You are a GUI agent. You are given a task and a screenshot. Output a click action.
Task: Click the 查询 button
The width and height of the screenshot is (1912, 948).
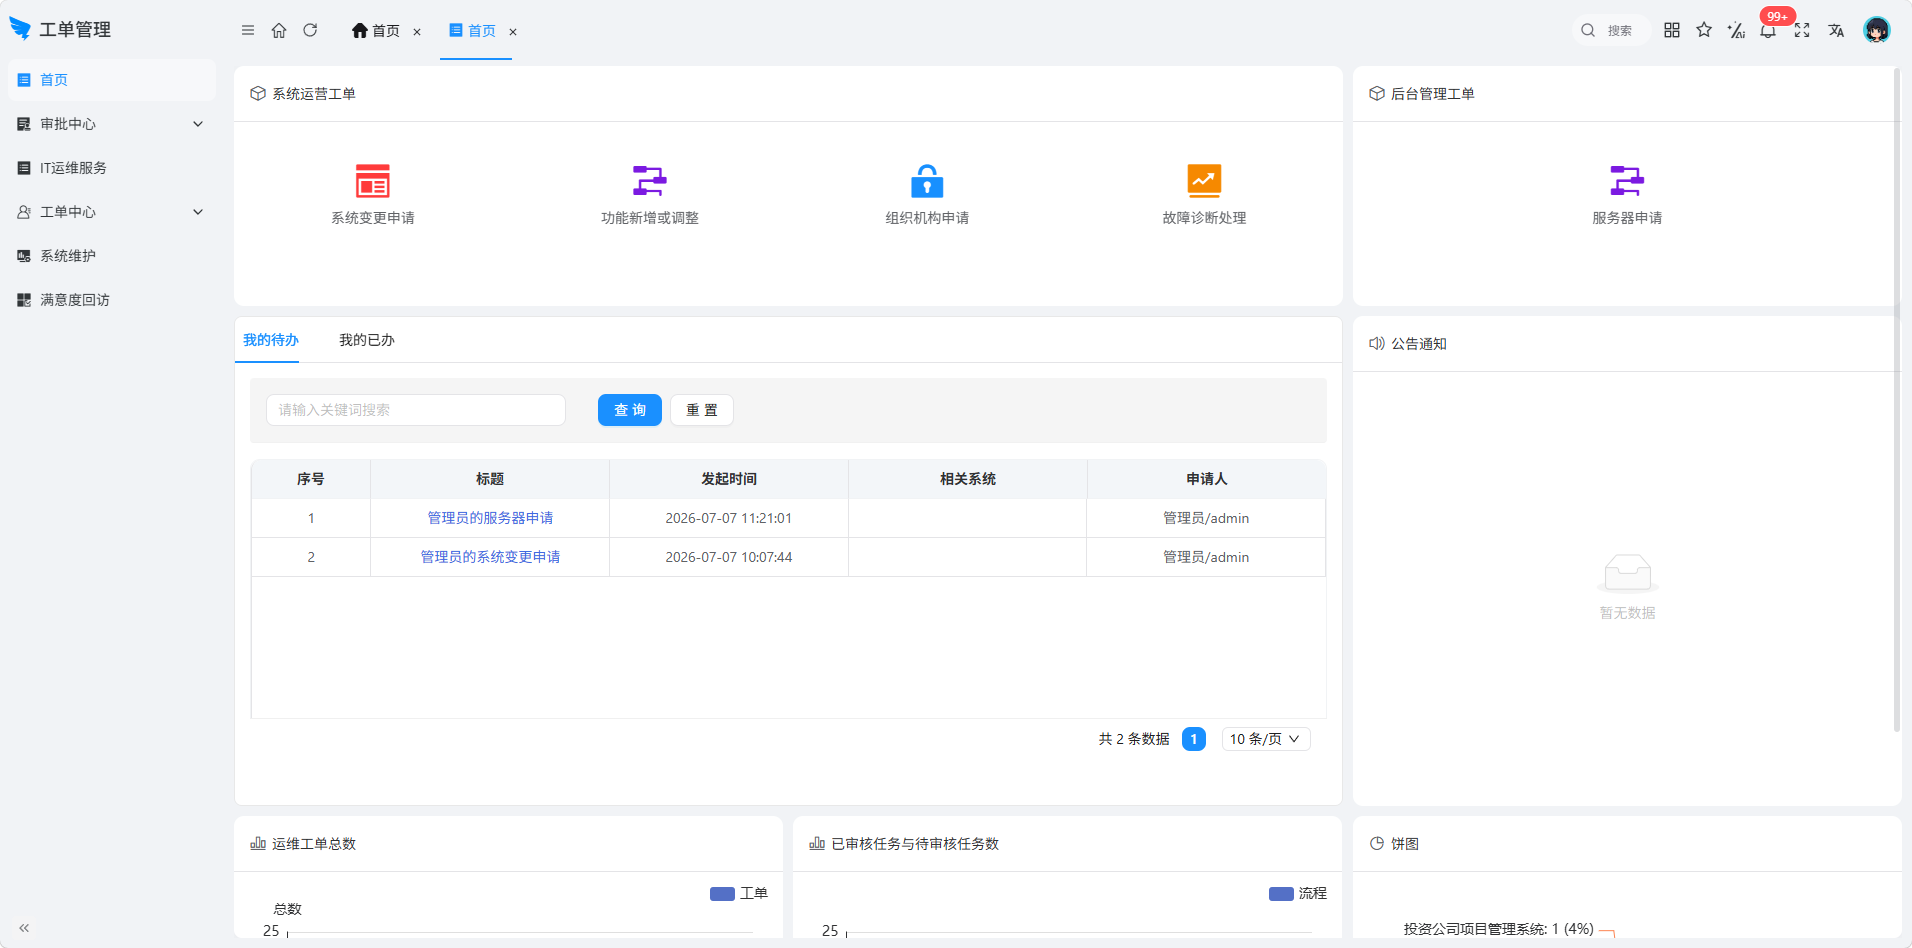point(630,410)
